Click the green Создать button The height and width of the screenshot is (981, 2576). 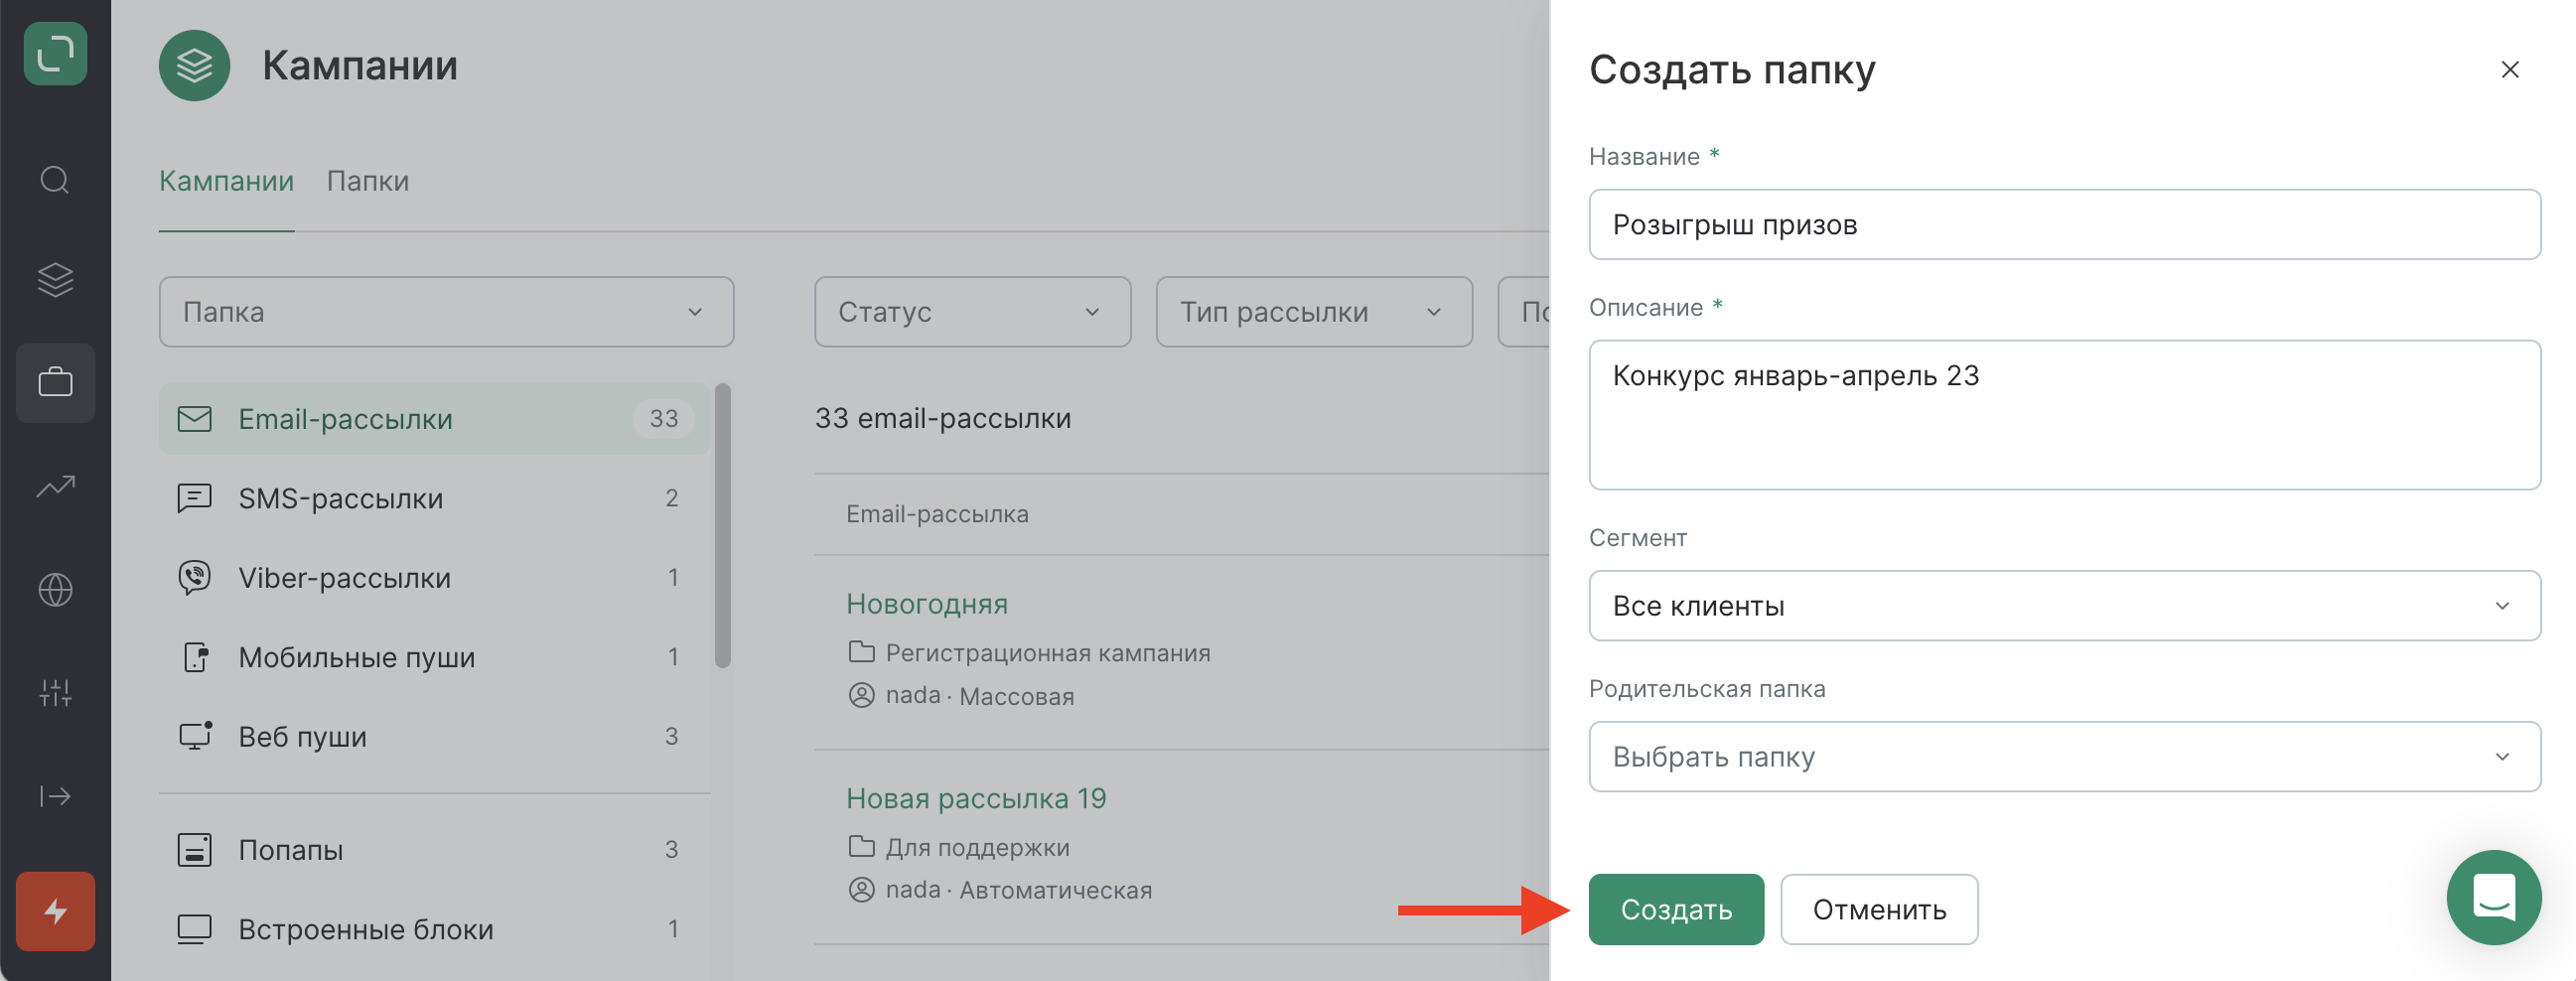click(1676, 910)
